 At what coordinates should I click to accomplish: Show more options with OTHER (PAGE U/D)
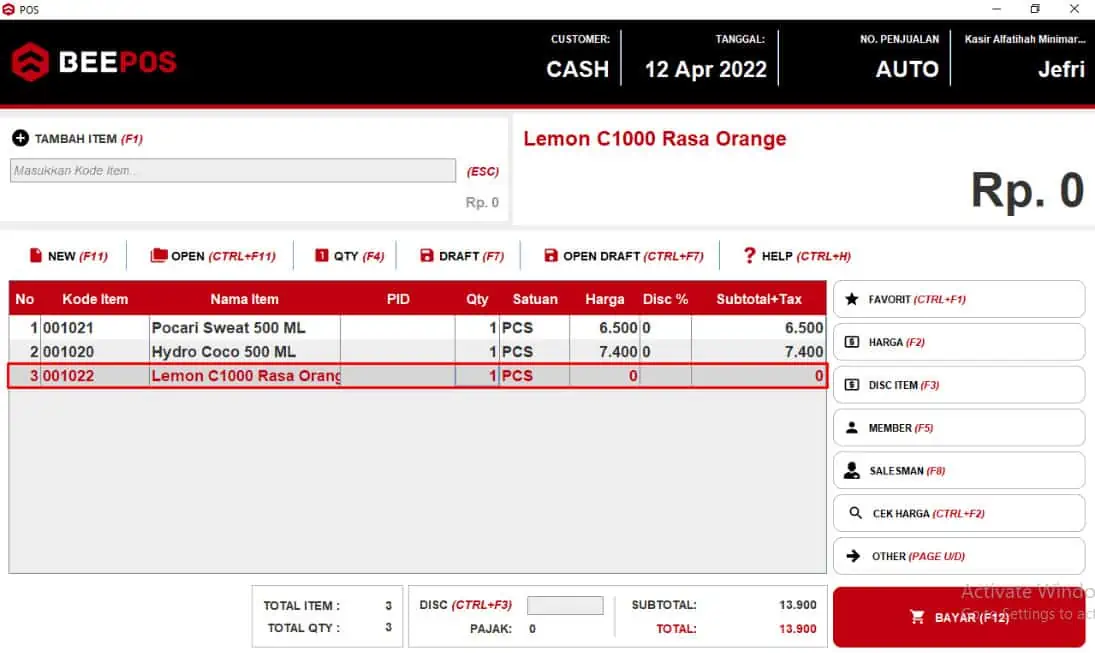[x=959, y=556]
